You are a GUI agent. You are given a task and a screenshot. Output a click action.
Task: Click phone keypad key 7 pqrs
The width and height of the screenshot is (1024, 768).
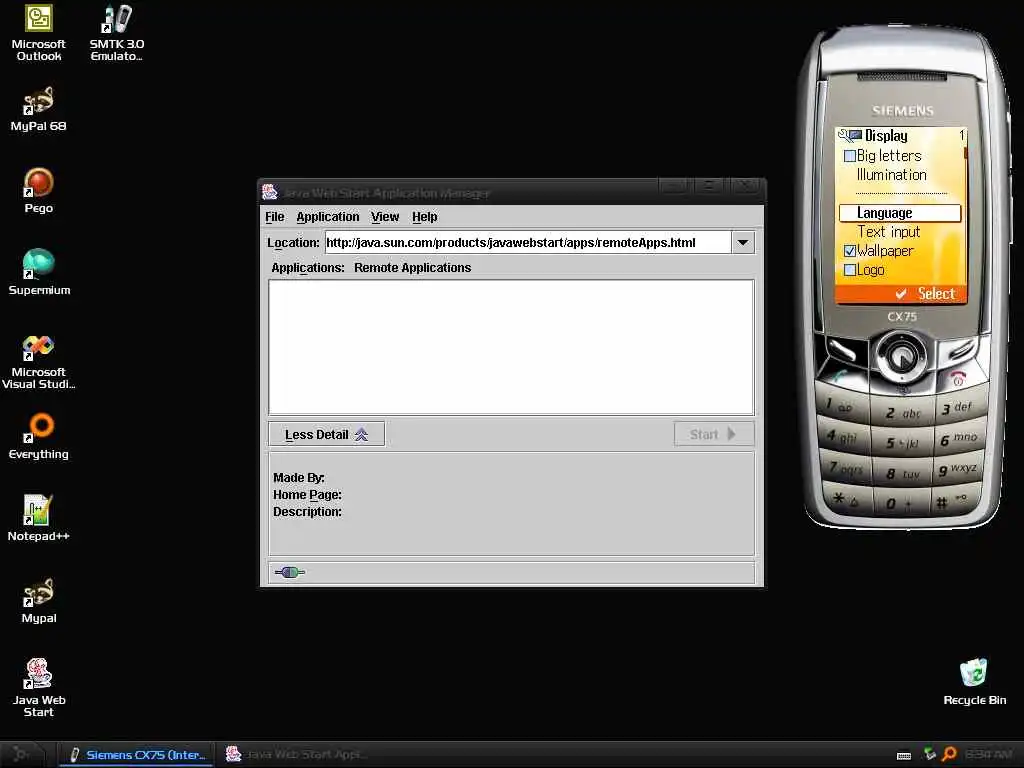pyautogui.click(x=846, y=468)
